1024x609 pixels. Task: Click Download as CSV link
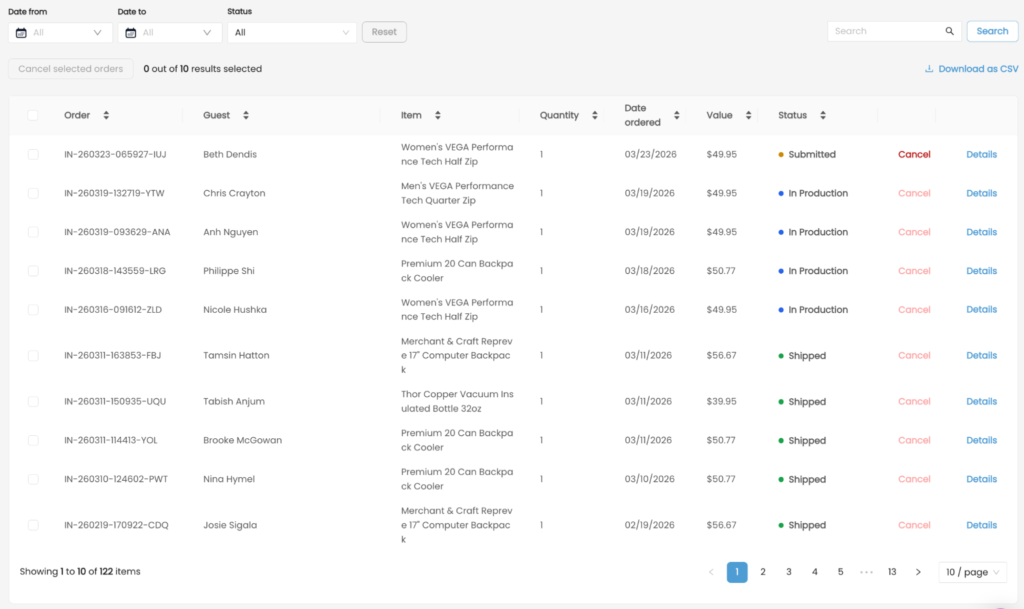click(971, 70)
